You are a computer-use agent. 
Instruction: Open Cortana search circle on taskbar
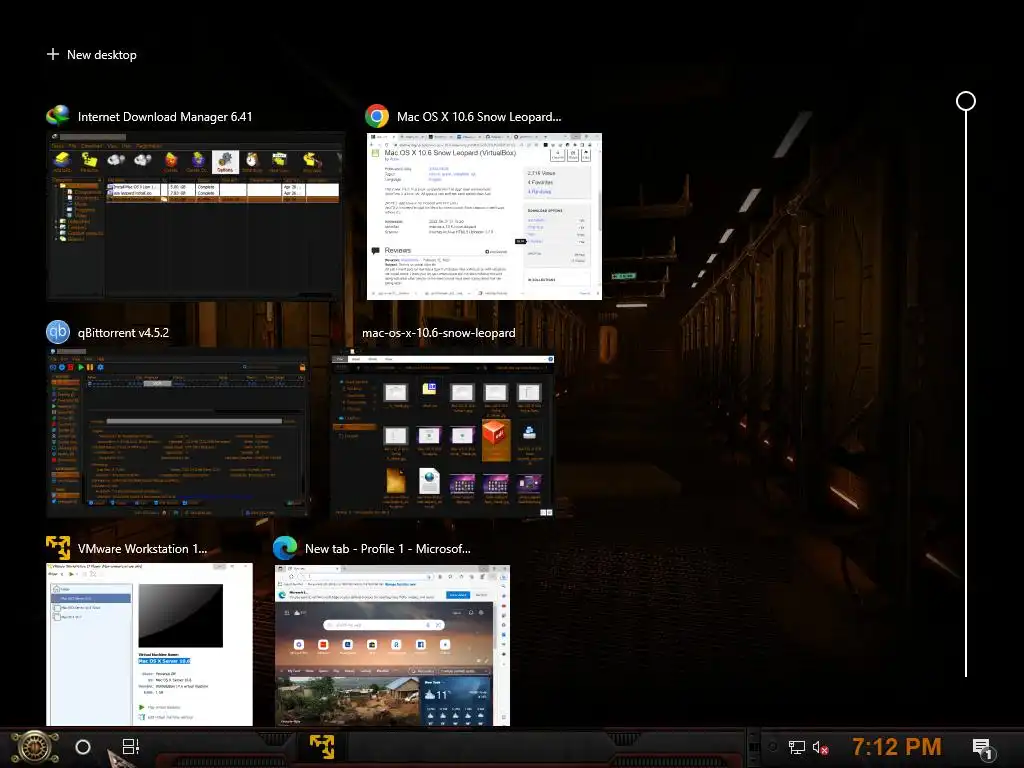pyautogui.click(x=83, y=747)
